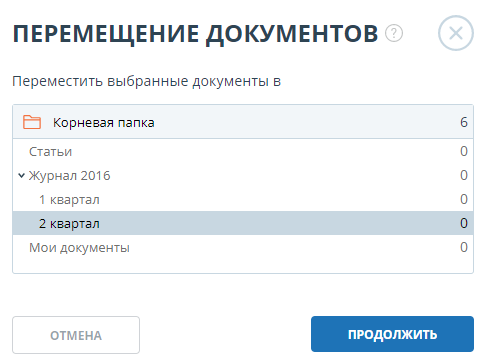Click the zero count beside 1 квартал
Screen dimensions: 490x362
[x=464, y=199]
